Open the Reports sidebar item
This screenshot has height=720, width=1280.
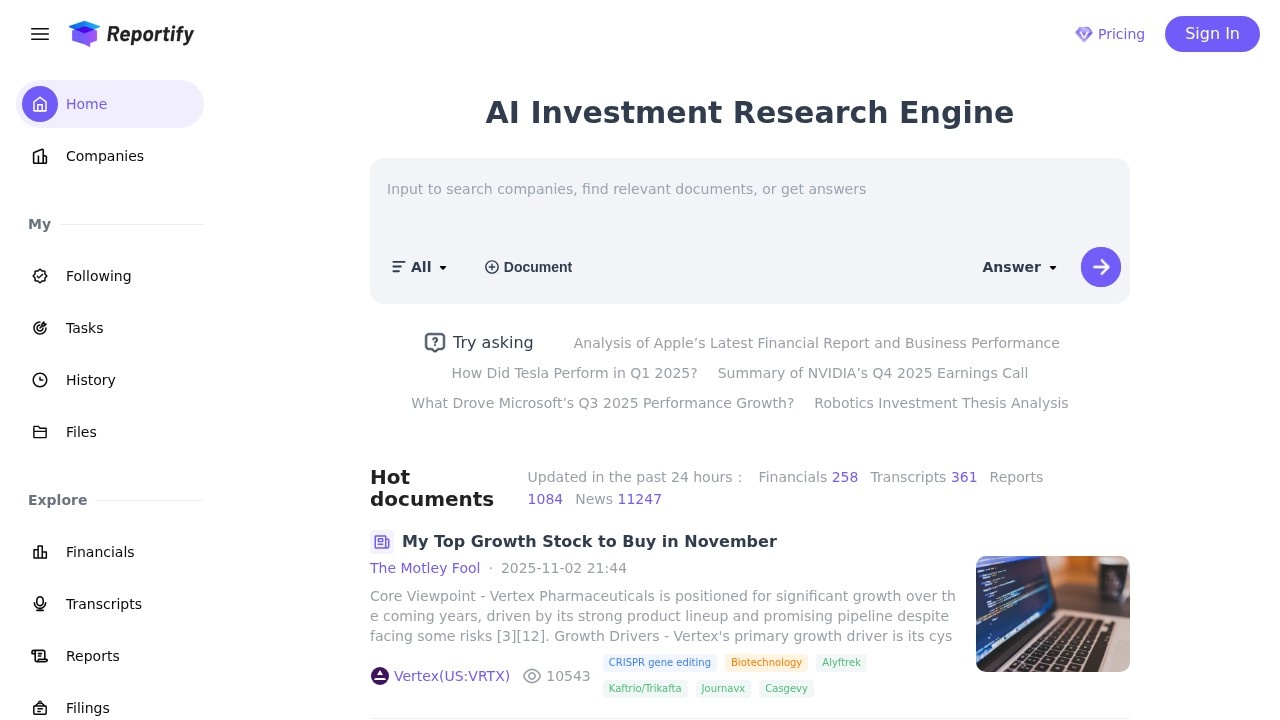92,656
